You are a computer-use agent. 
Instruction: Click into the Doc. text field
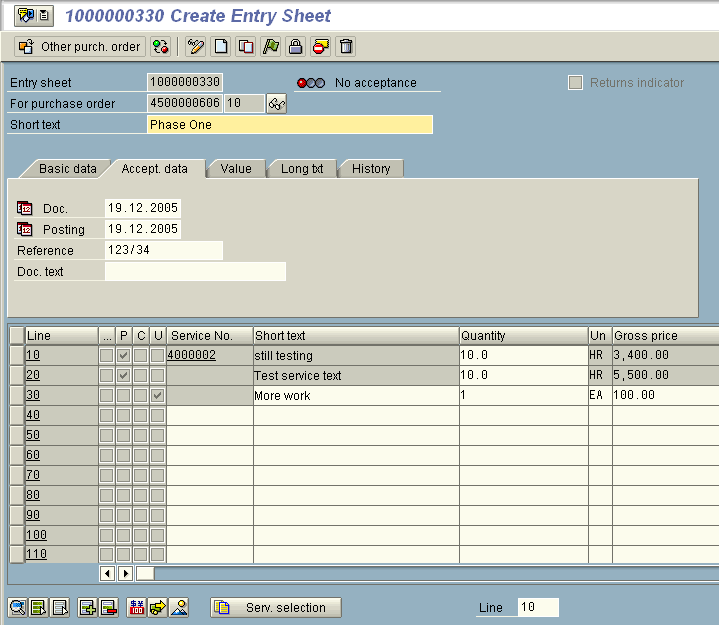[x=195, y=272]
